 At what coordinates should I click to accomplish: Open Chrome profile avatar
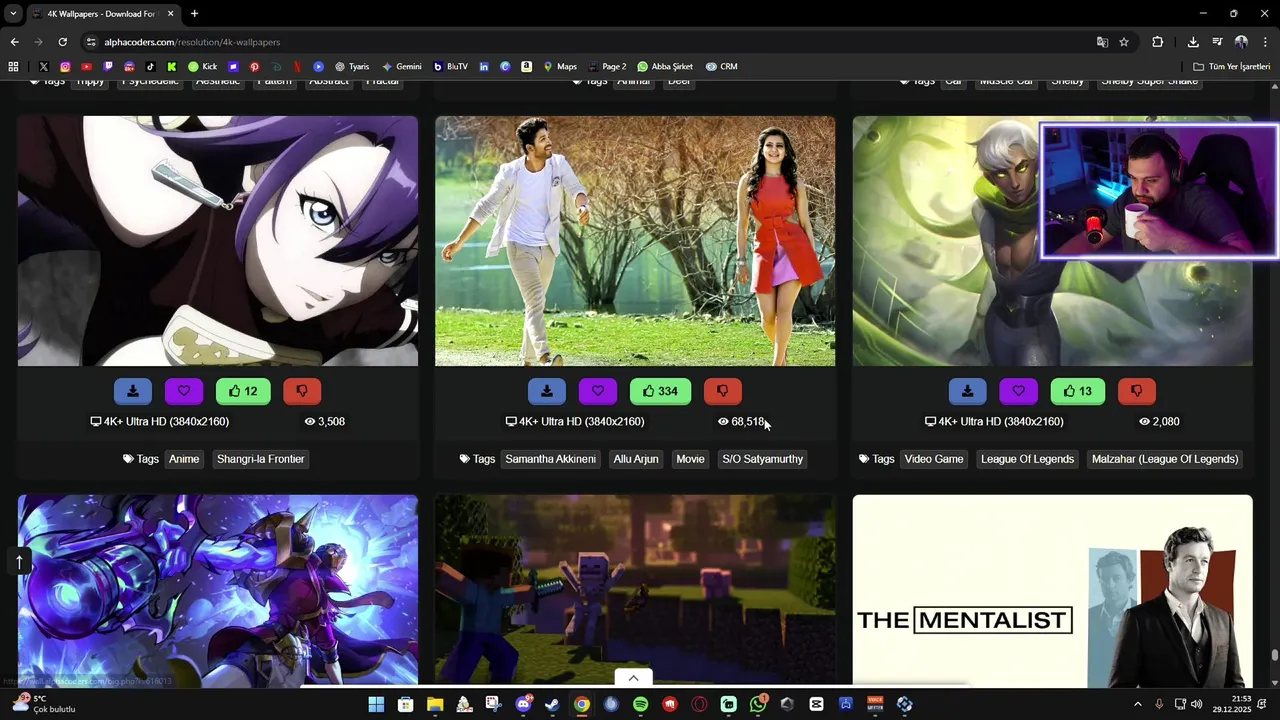pyautogui.click(x=1241, y=42)
